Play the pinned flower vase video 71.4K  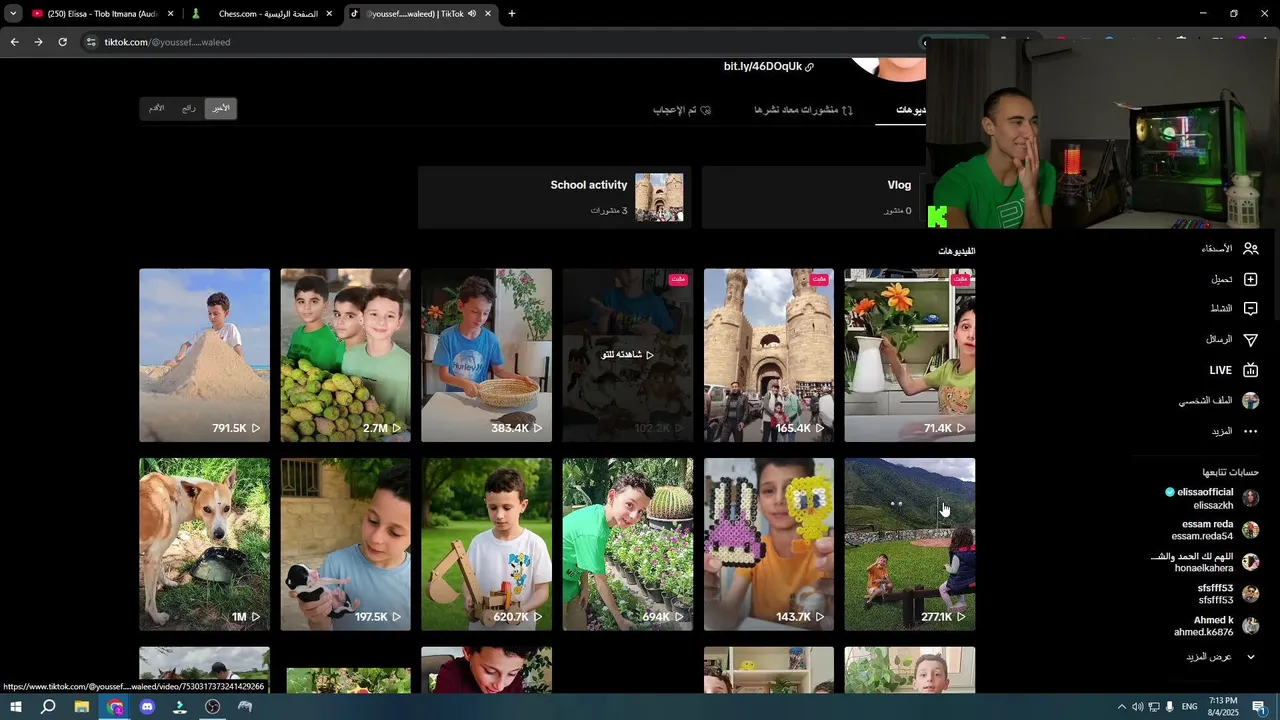(x=909, y=355)
